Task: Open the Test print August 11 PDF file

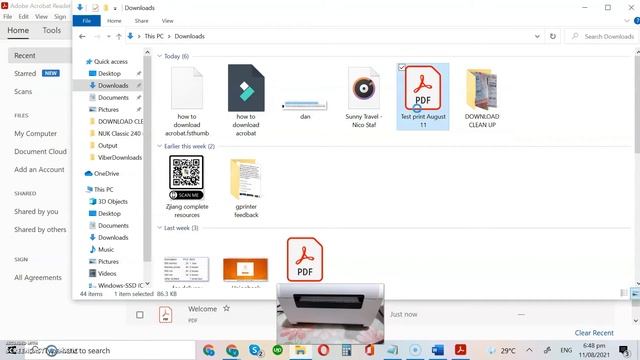Action: tap(423, 97)
